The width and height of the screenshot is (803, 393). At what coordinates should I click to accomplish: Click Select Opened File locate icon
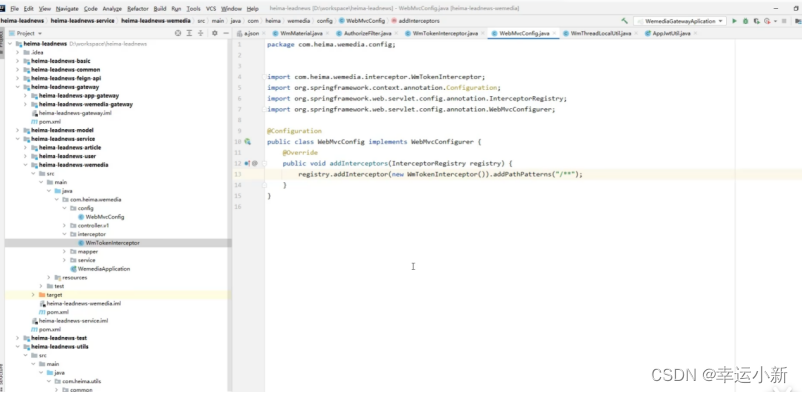[178, 33]
